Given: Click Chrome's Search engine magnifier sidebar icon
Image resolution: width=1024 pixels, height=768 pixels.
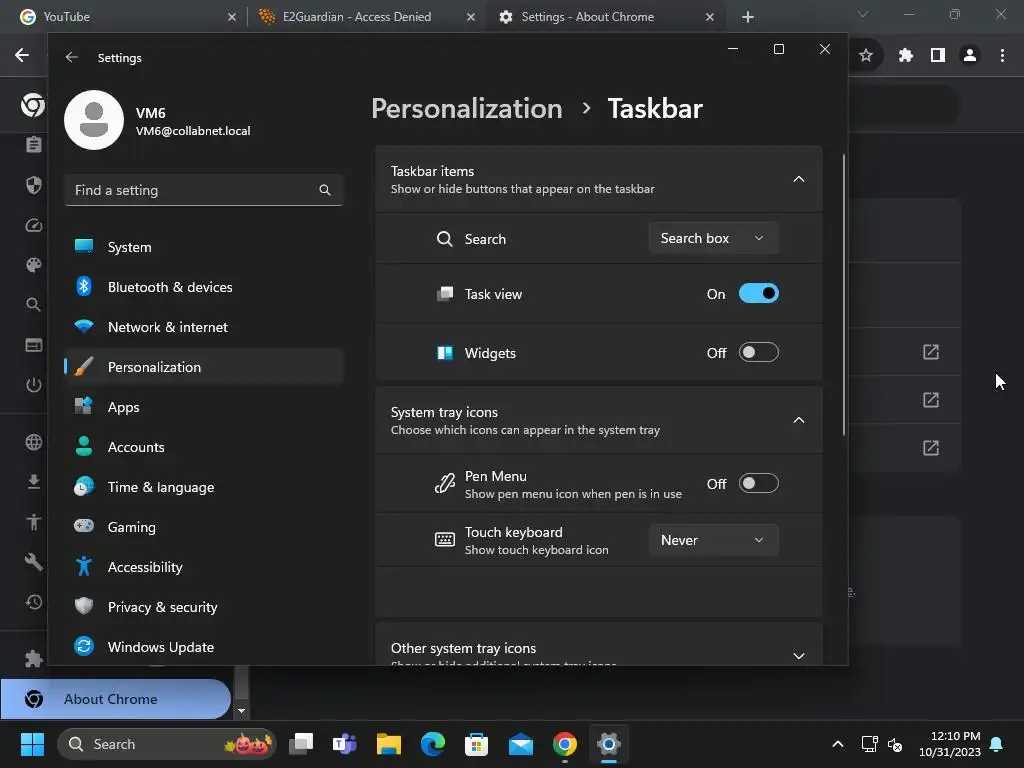Looking at the screenshot, I should pos(33,304).
